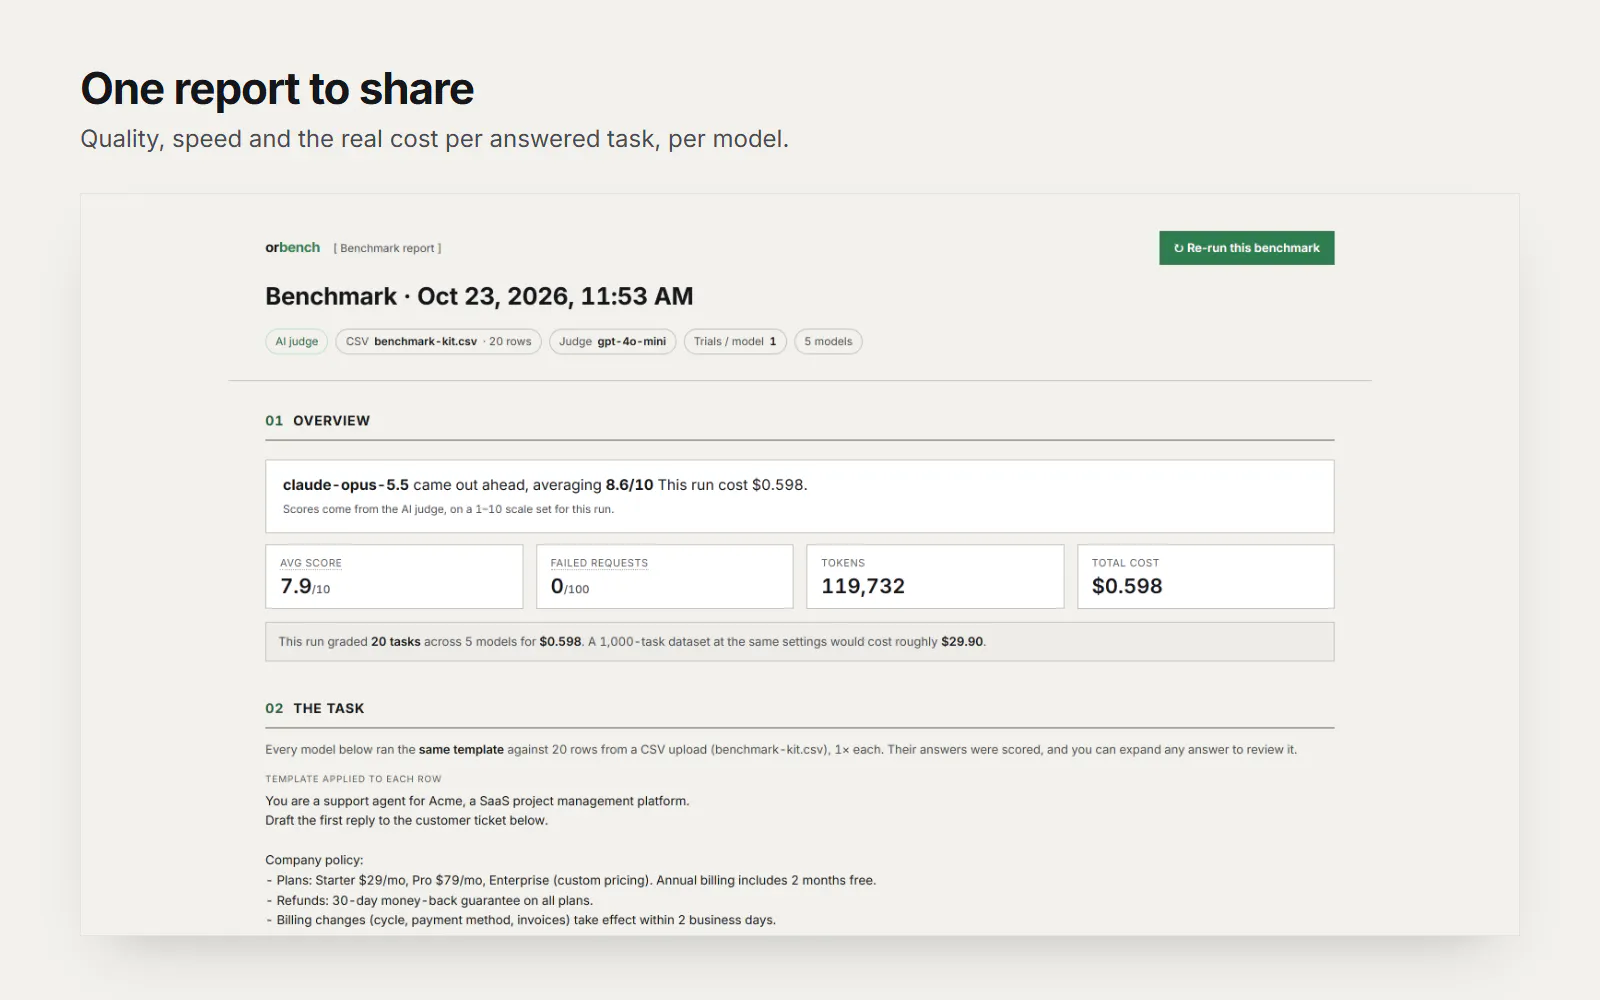Click the AVG SCORE label
The height and width of the screenshot is (1000, 1600).
pos(311,563)
